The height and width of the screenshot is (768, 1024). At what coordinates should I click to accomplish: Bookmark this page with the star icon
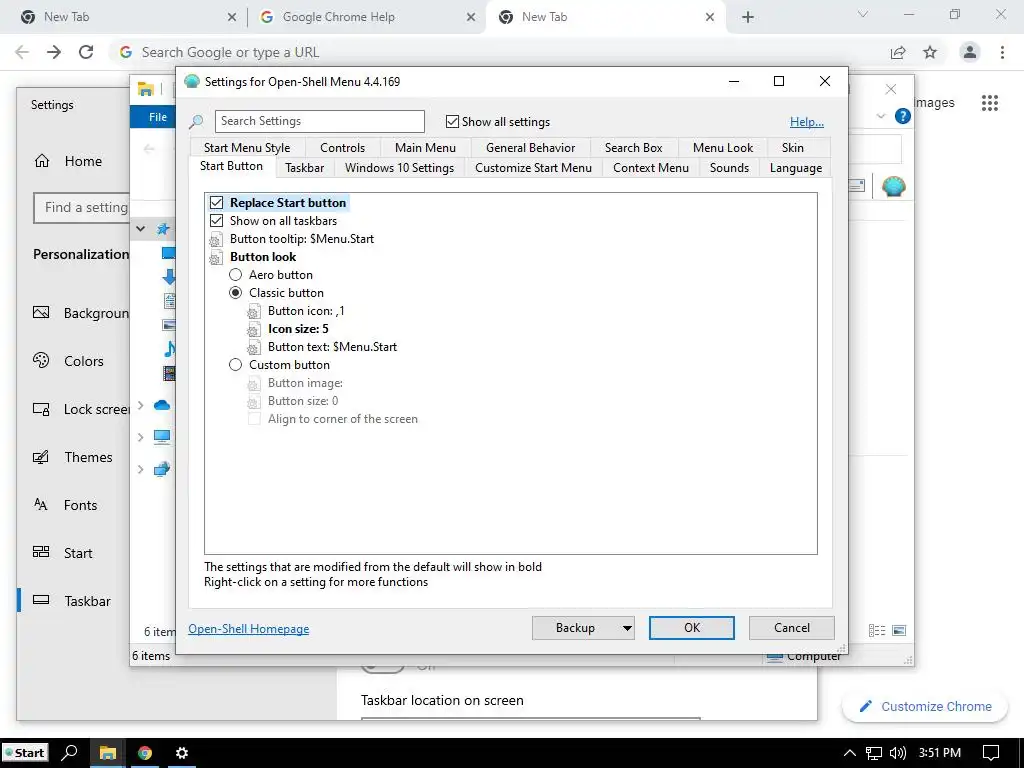coord(930,52)
